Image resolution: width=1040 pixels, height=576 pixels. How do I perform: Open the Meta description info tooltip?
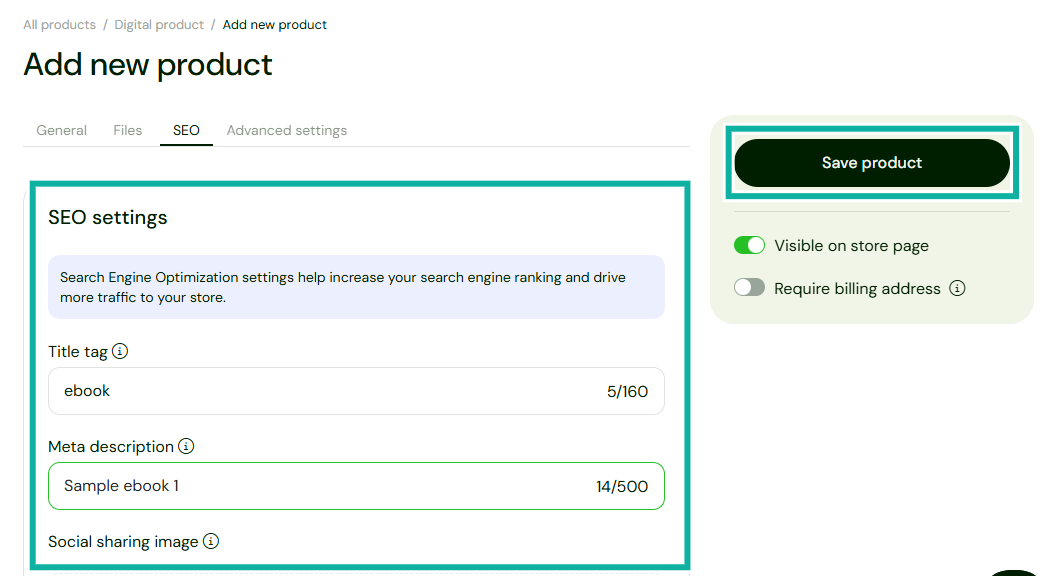(x=186, y=446)
